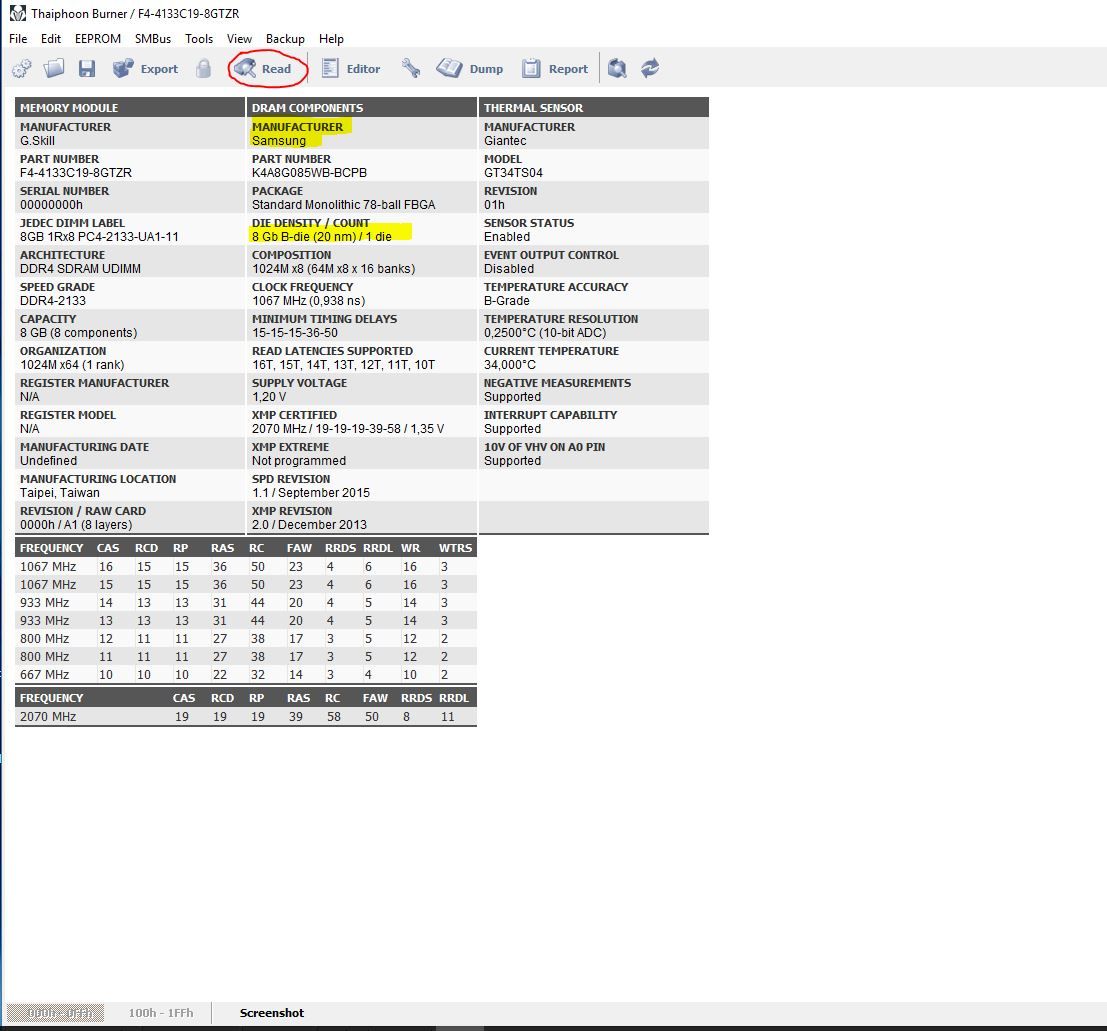Click the DDR4-2133 speed grade value
Screen dimensions: 1107x1031
[x=53, y=300]
